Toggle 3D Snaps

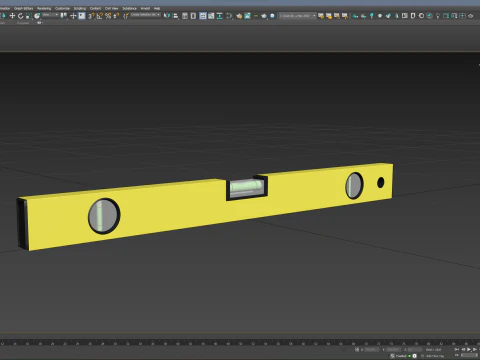pos(91,16)
